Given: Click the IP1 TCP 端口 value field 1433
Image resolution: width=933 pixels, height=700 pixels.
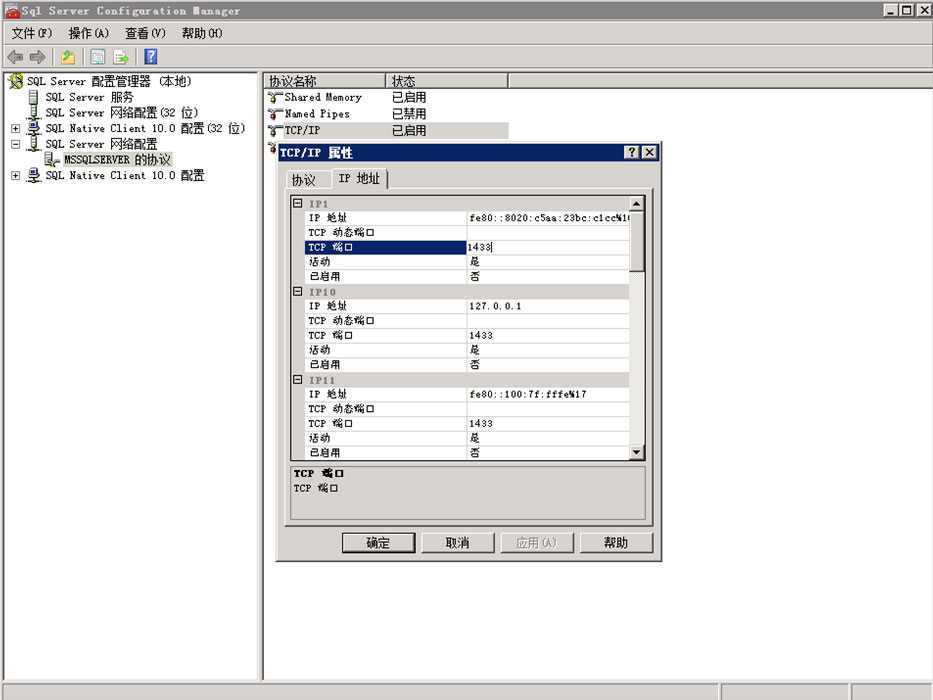Looking at the screenshot, I should (547, 247).
